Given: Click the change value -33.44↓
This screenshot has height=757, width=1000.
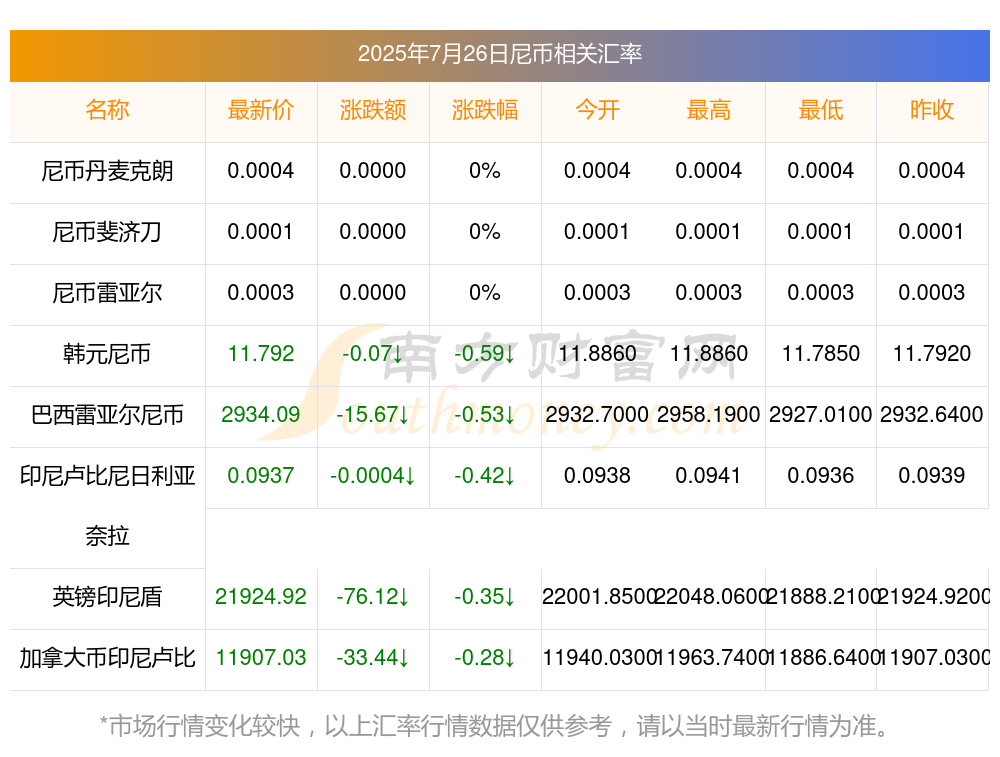Looking at the screenshot, I should [372, 658].
